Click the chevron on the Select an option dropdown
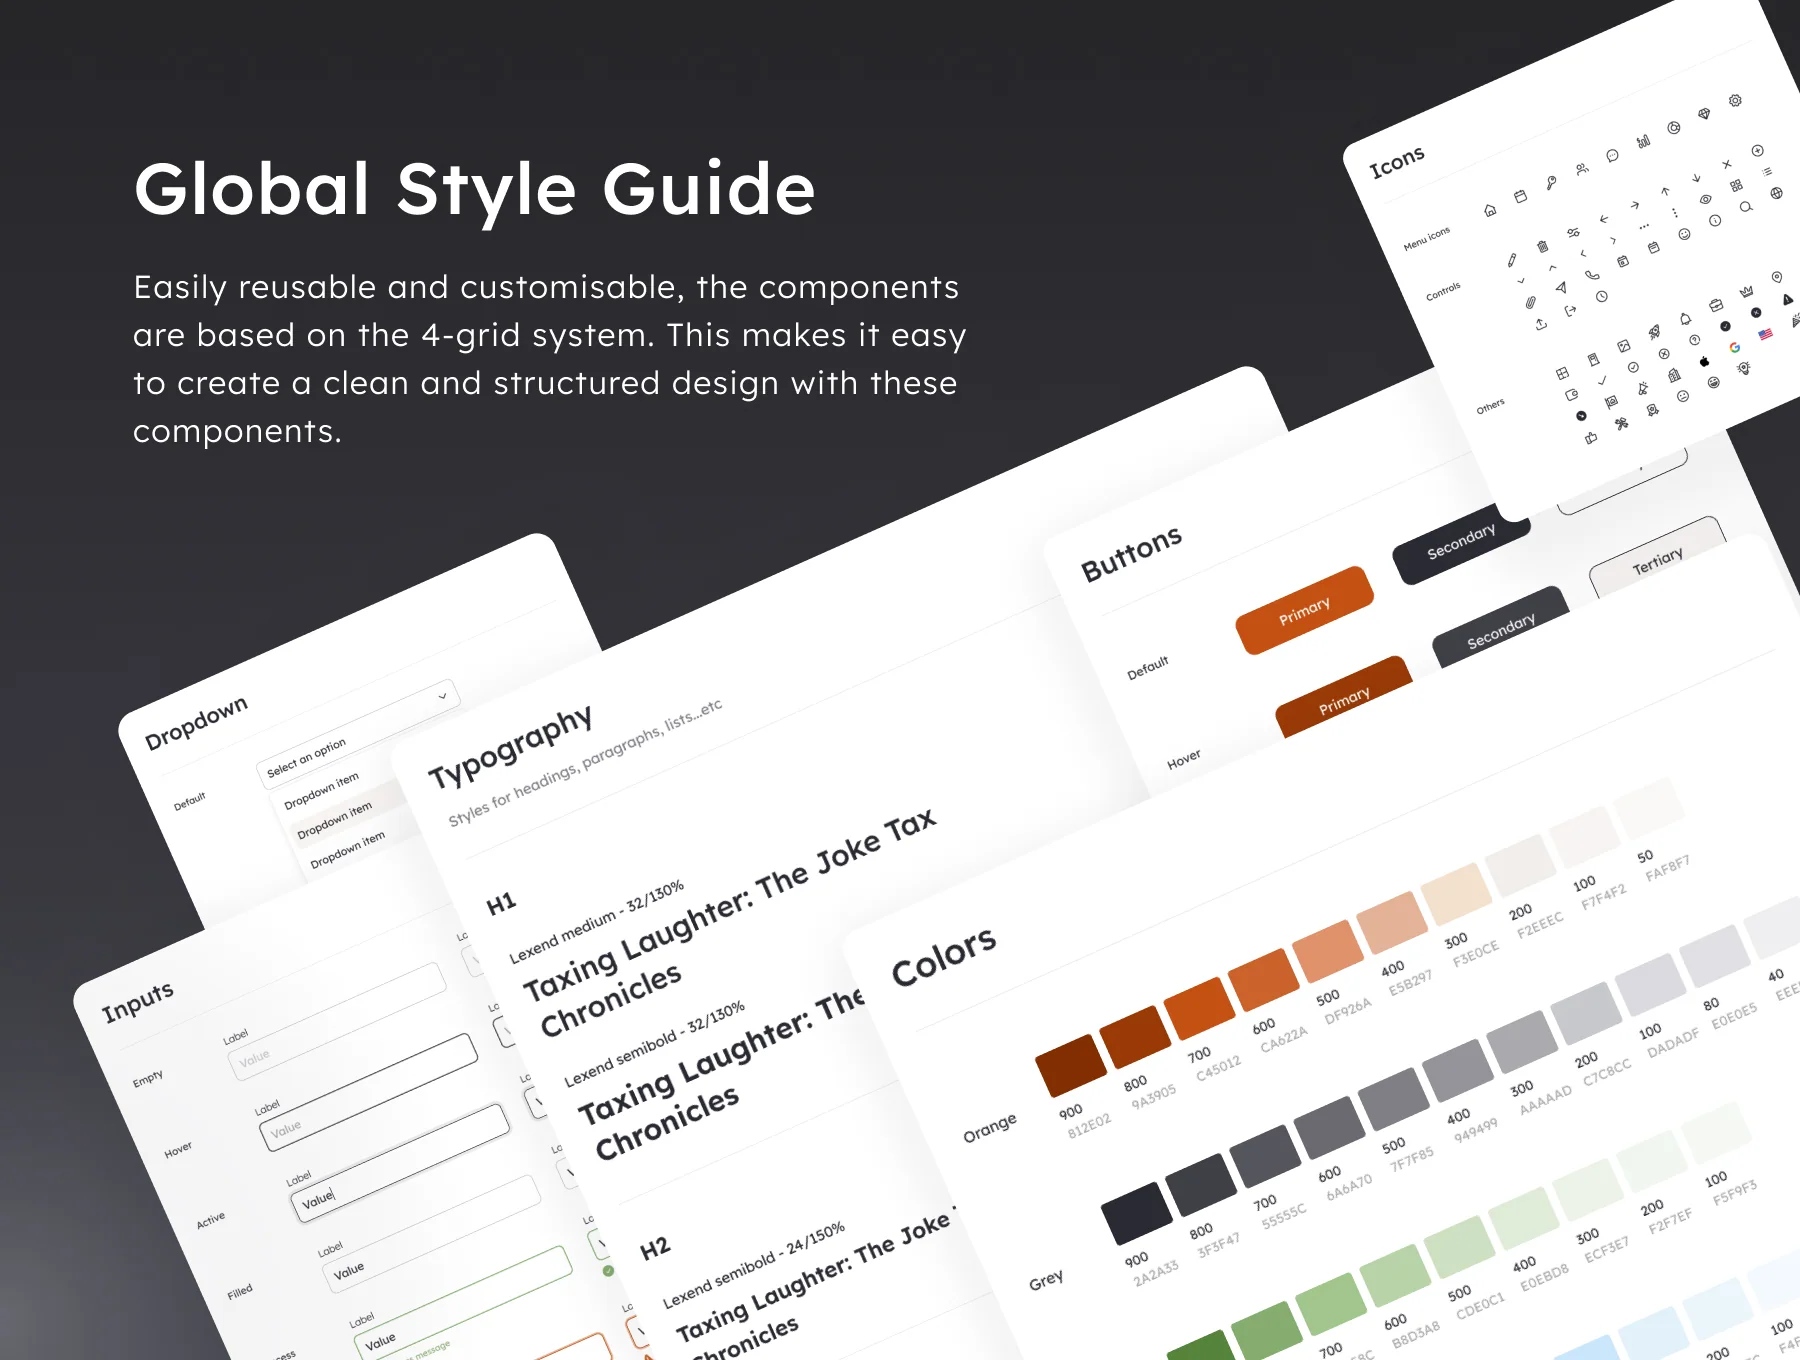This screenshot has width=1800, height=1360. coord(442,696)
